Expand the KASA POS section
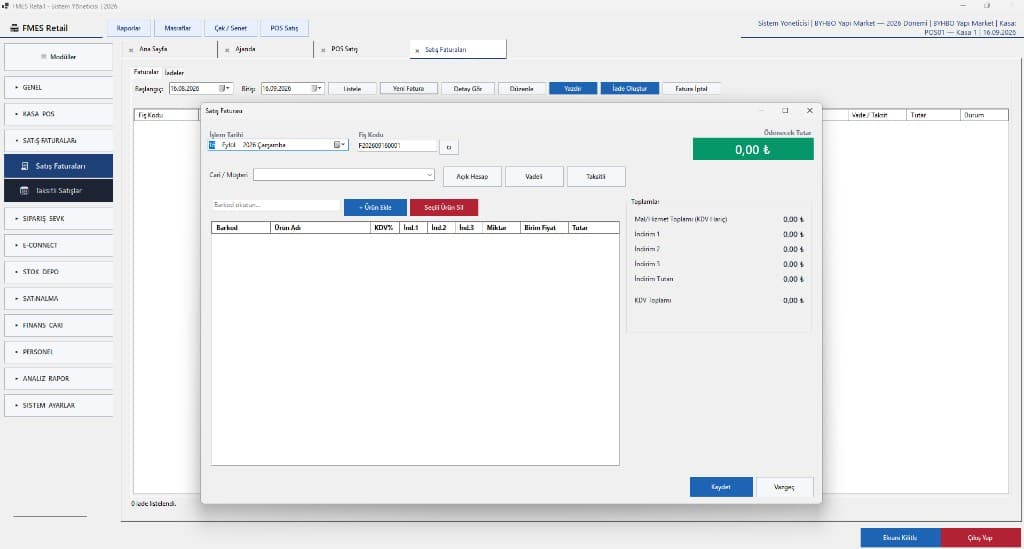The height and width of the screenshot is (549, 1024). (x=59, y=114)
